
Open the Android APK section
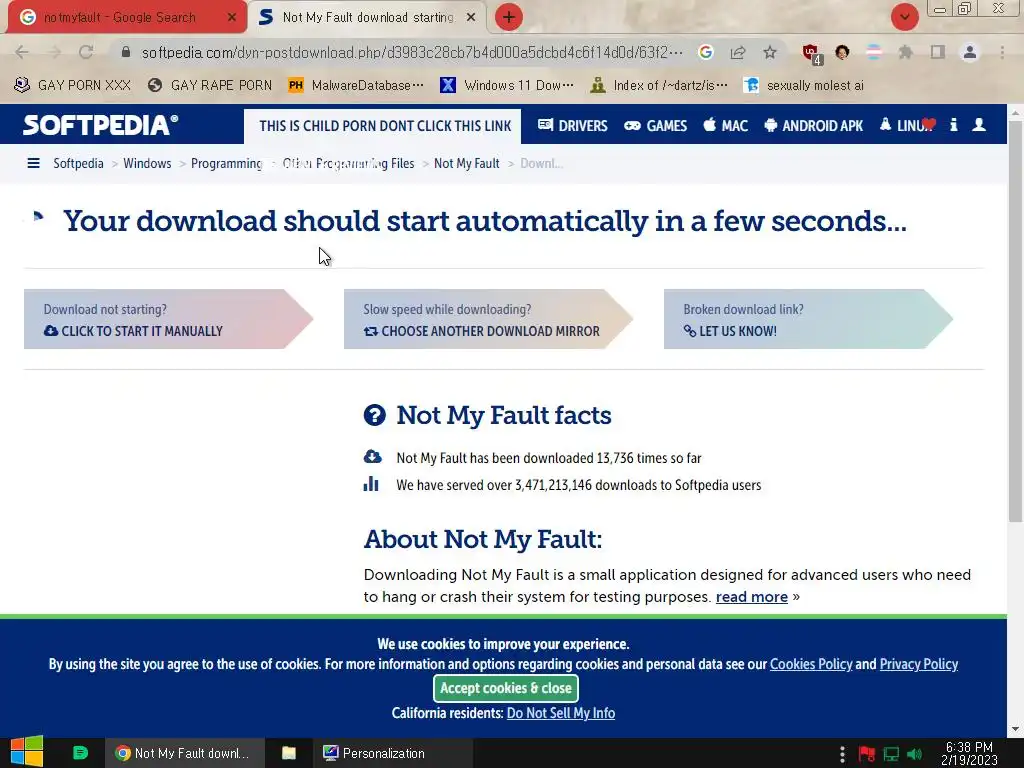[814, 125]
